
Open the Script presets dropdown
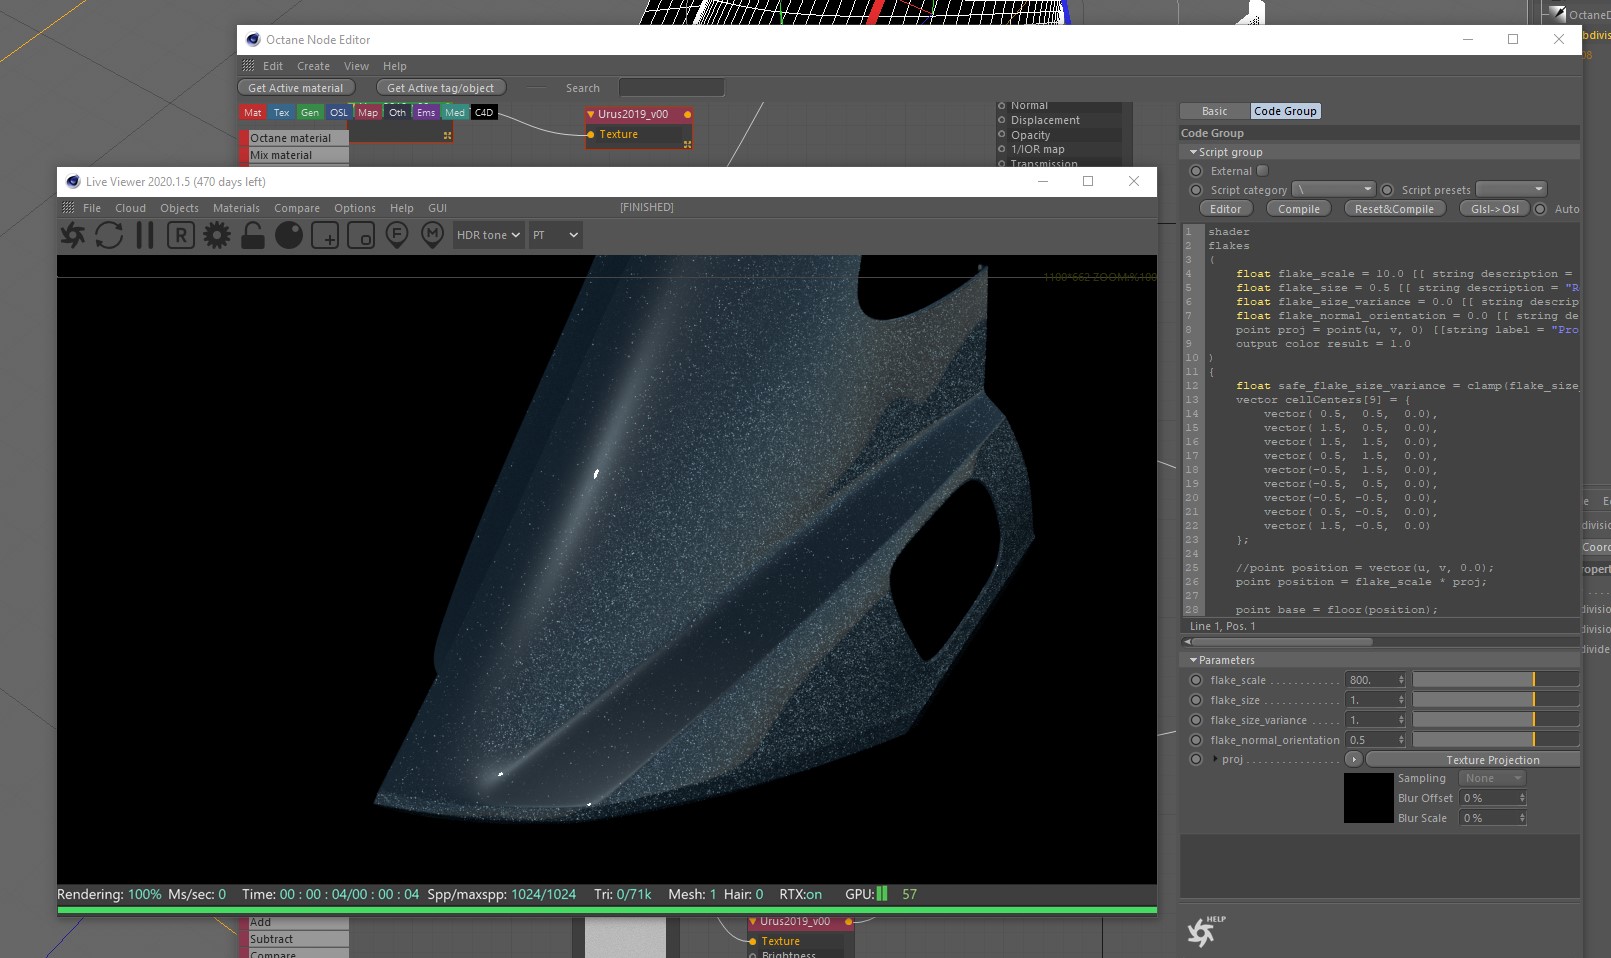click(x=1511, y=189)
